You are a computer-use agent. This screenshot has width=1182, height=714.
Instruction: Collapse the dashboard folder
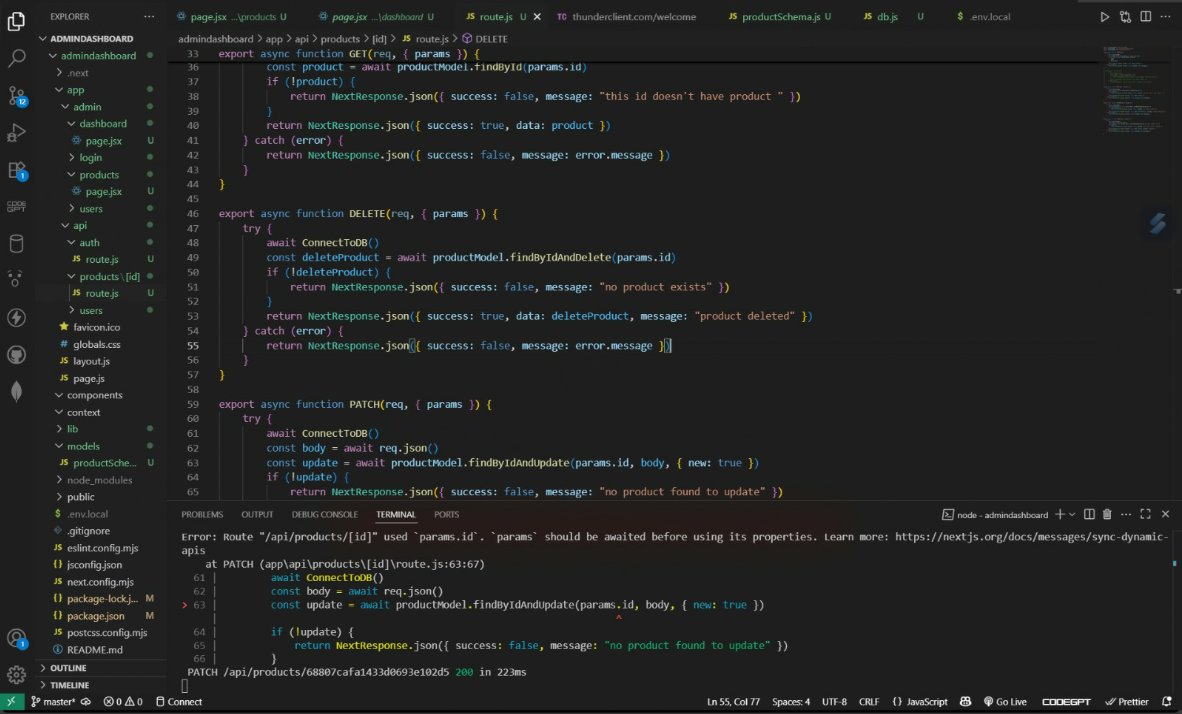[103, 124]
